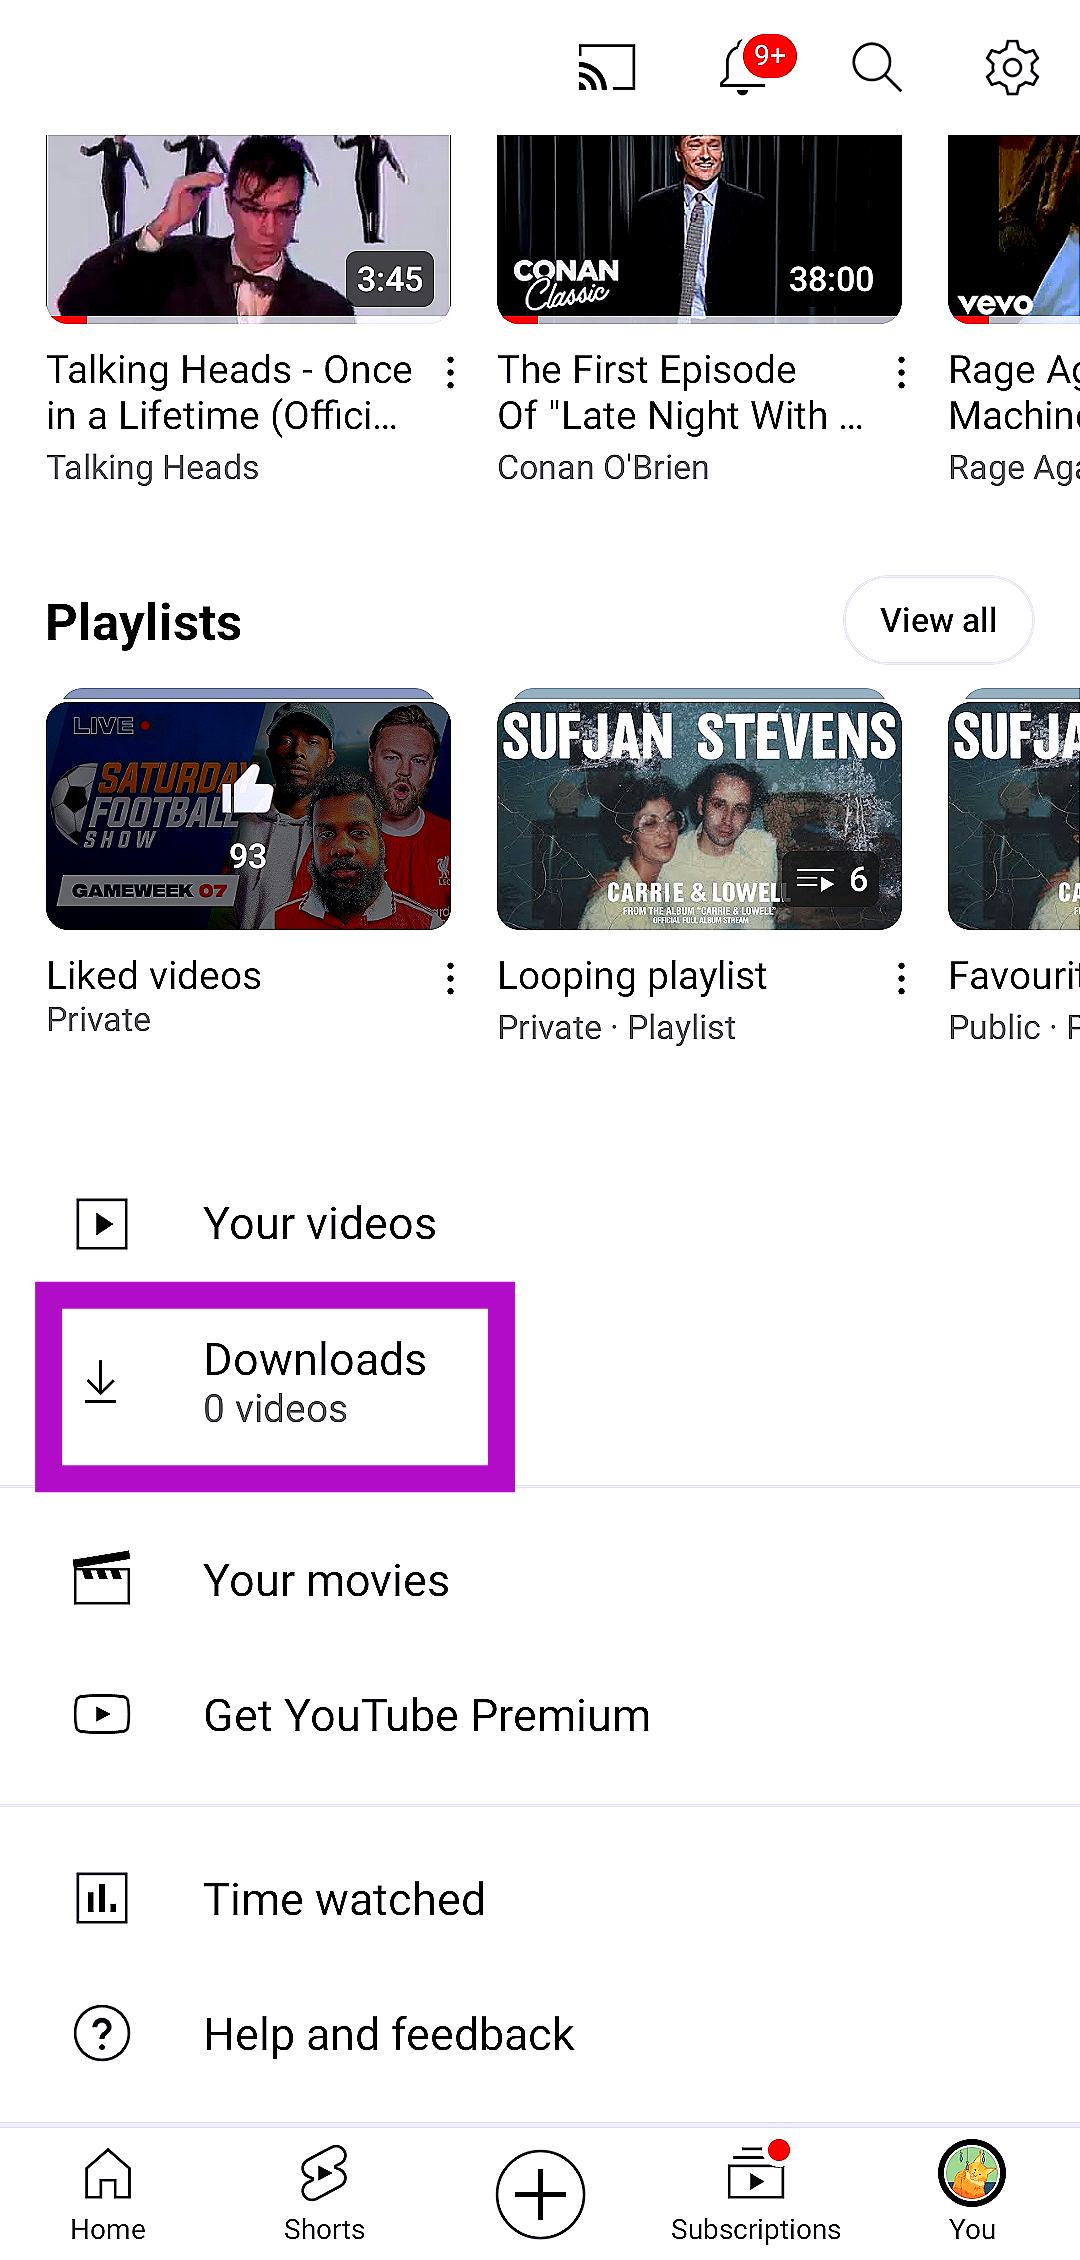Tap the Cast to device icon
Screen dimensions: 1080x2260
tap(606, 68)
